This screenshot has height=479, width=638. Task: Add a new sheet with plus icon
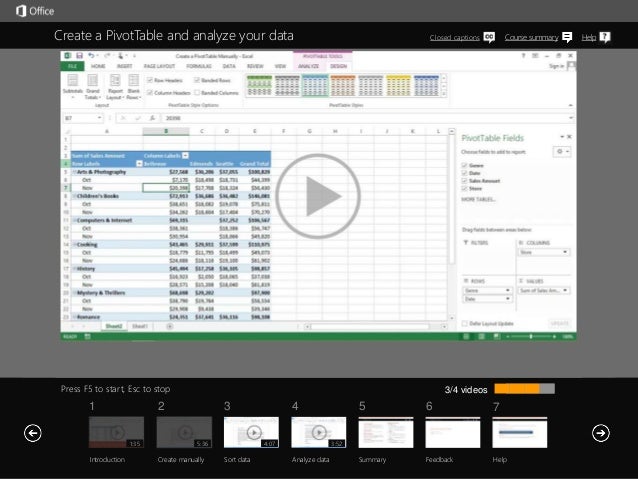pyautogui.click(x=170, y=326)
